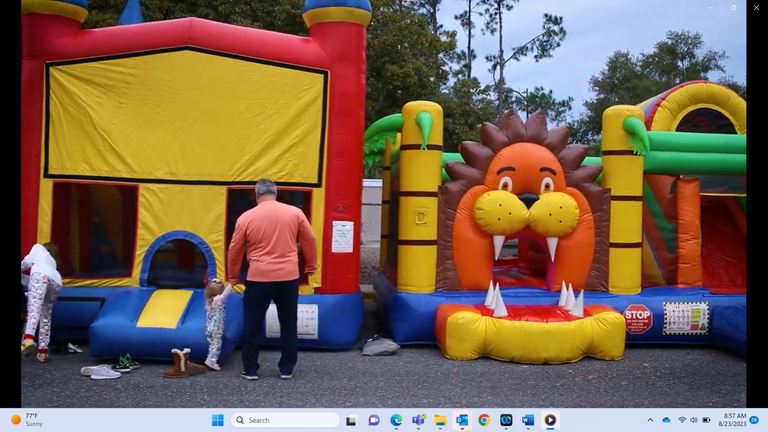Open Microsoft Teams from the taskbar
The height and width of the screenshot is (432, 768).
pyautogui.click(x=418, y=420)
